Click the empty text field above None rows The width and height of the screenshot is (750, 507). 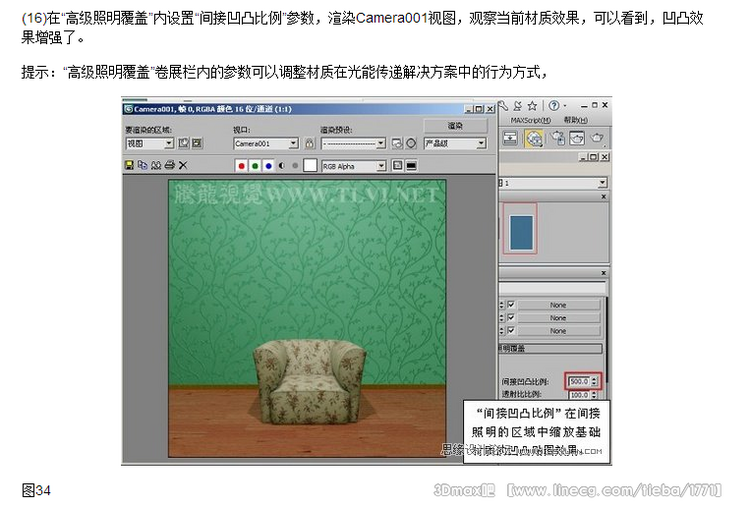tap(552, 288)
